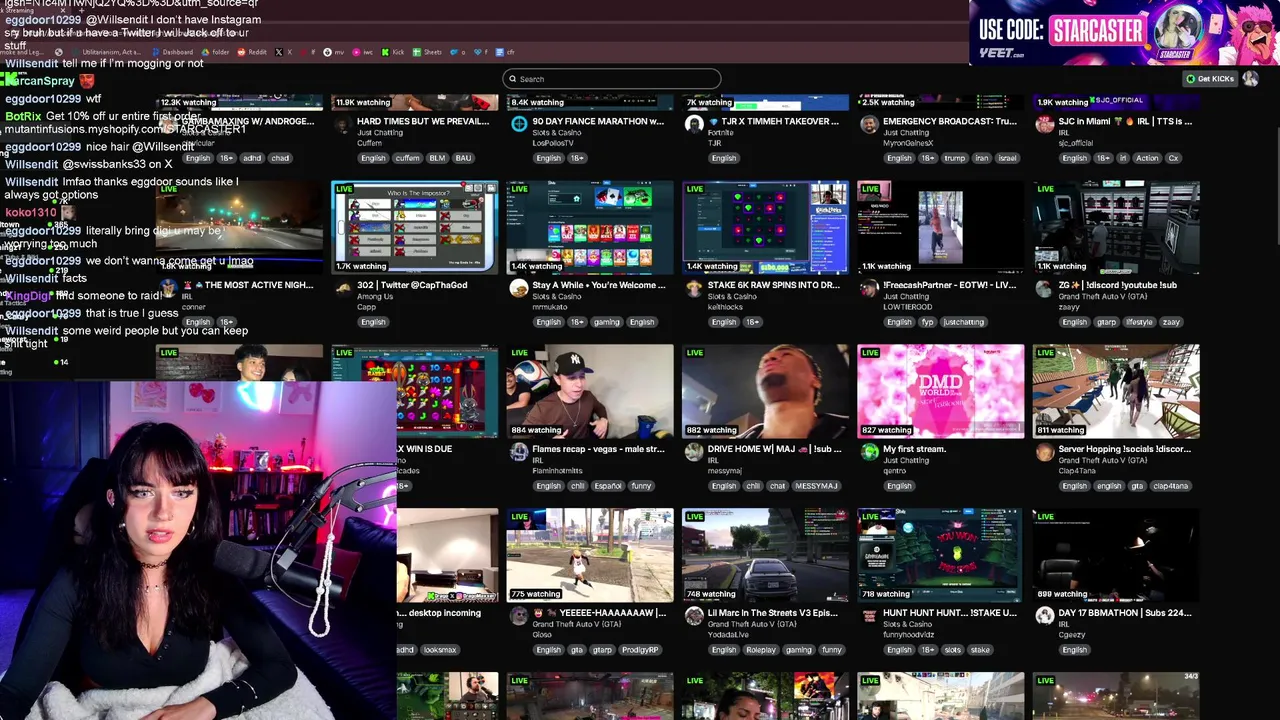The width and height of the screenshot is (1280, 720).
Task: Open 'HARD TIMES BUT WE PREVAIL' stream title
Action: [423, 121]
